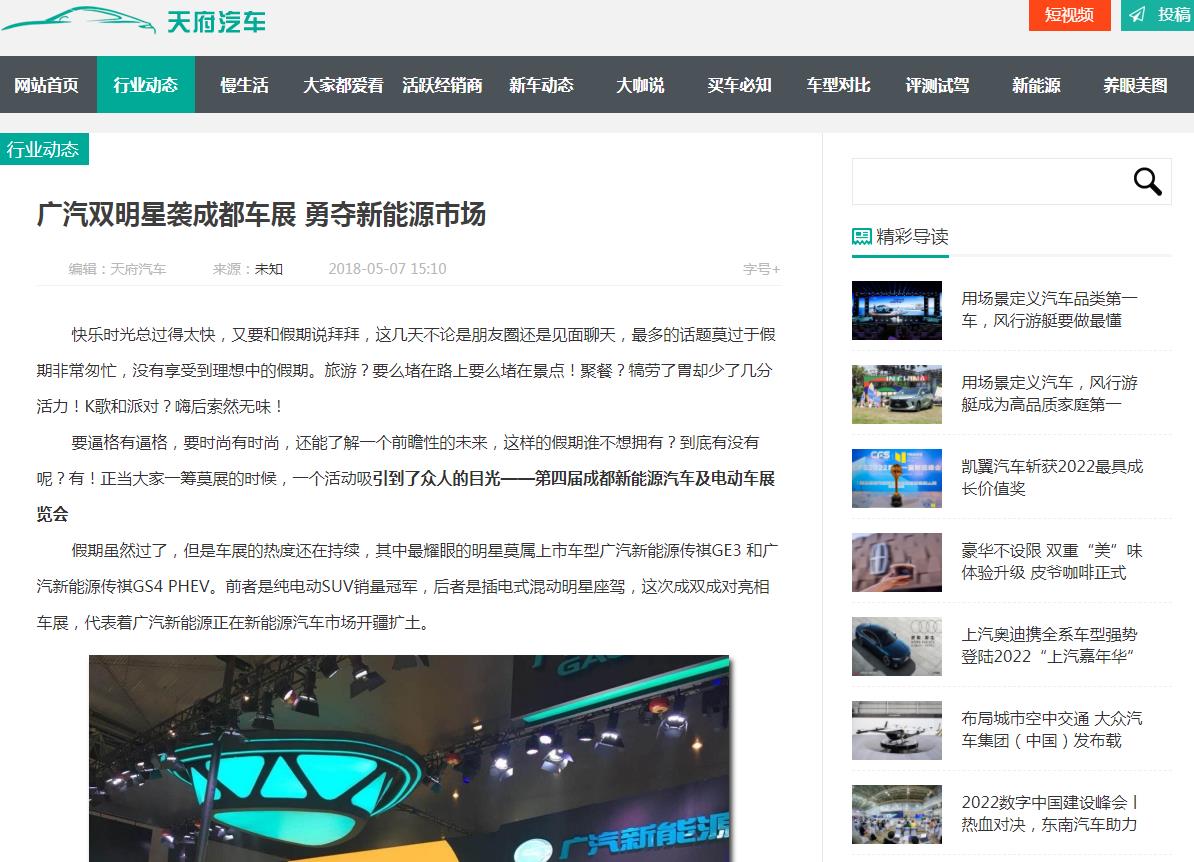Open 车型对比 in the nav bar
Image resolution: width=1194 pixels, height=862 pixels.
pos(838,85)
